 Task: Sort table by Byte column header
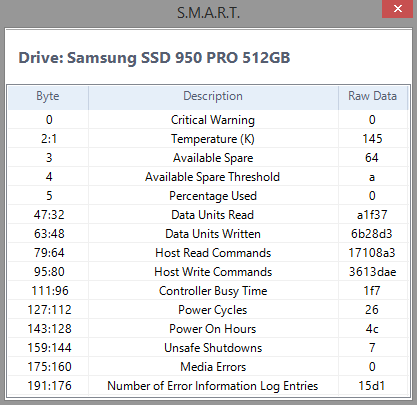(48, 96)
